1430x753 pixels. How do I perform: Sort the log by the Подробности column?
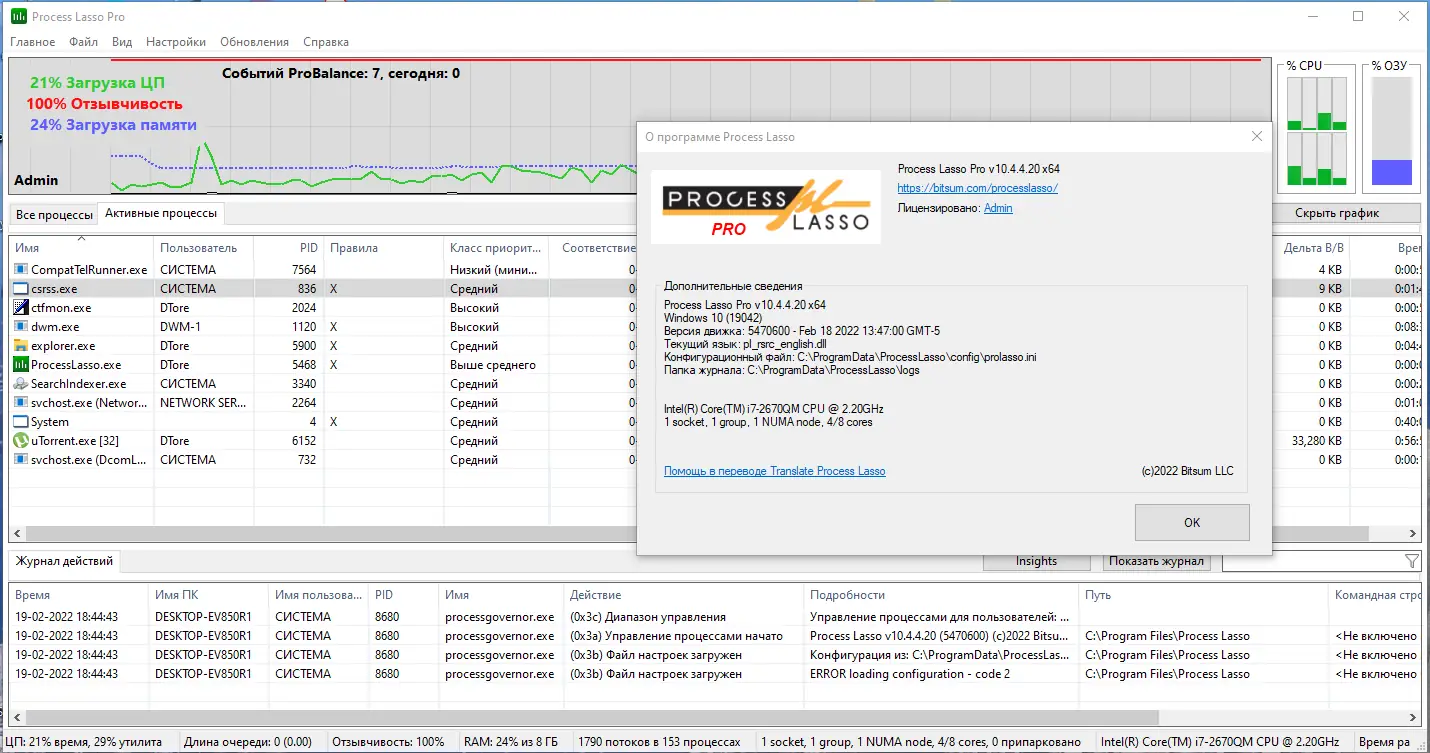click(942, 595)
